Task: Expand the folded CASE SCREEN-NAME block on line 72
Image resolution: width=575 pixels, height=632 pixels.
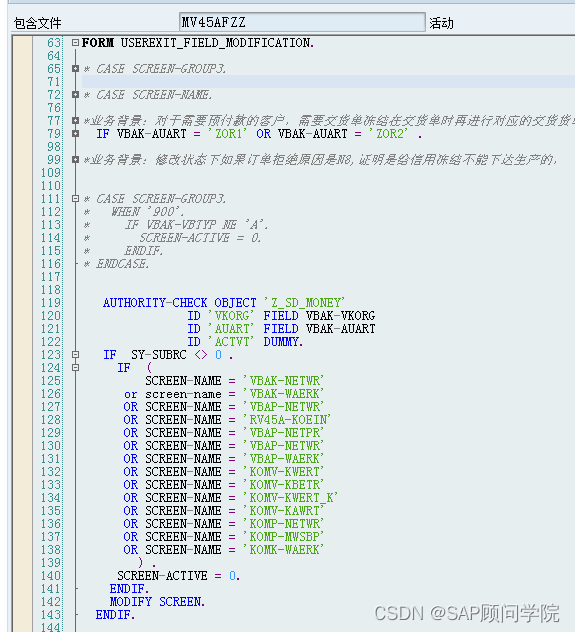Action: 75,95
